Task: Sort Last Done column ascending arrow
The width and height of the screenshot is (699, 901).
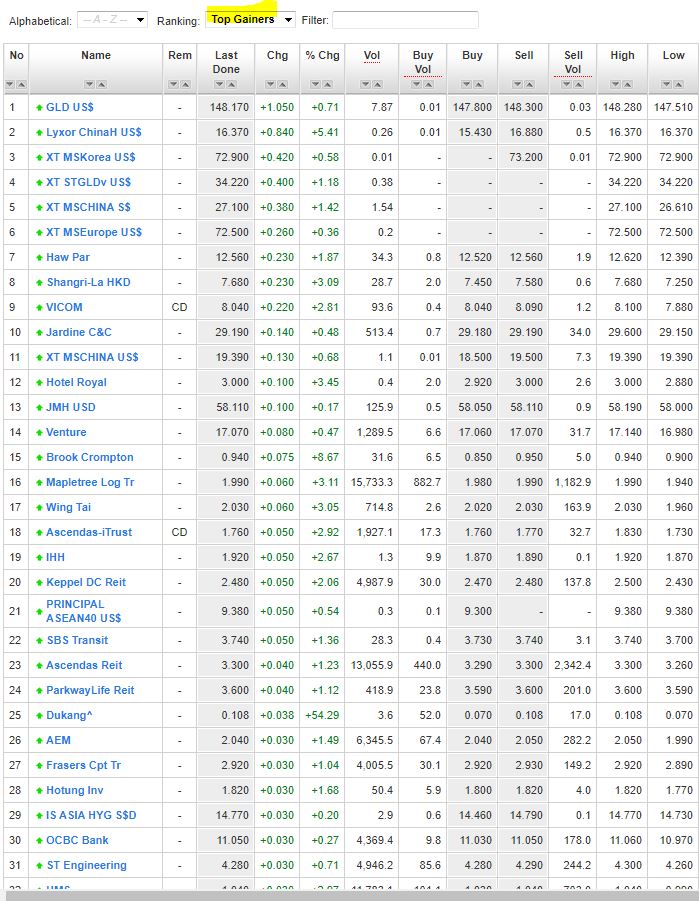Action: [231, 84]
